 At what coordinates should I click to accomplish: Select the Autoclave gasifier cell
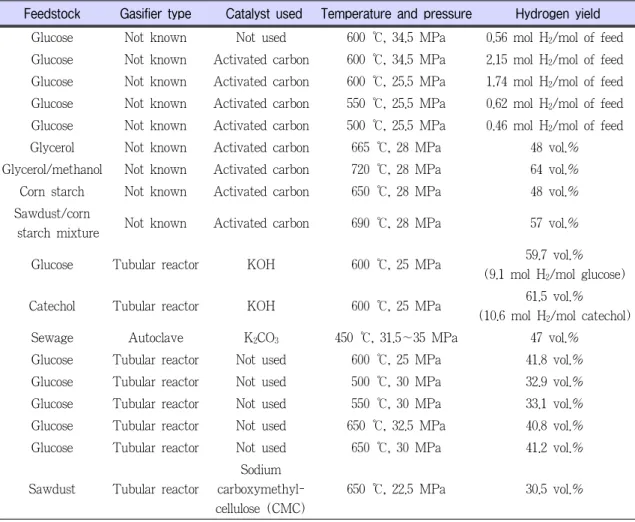[156, 338]
